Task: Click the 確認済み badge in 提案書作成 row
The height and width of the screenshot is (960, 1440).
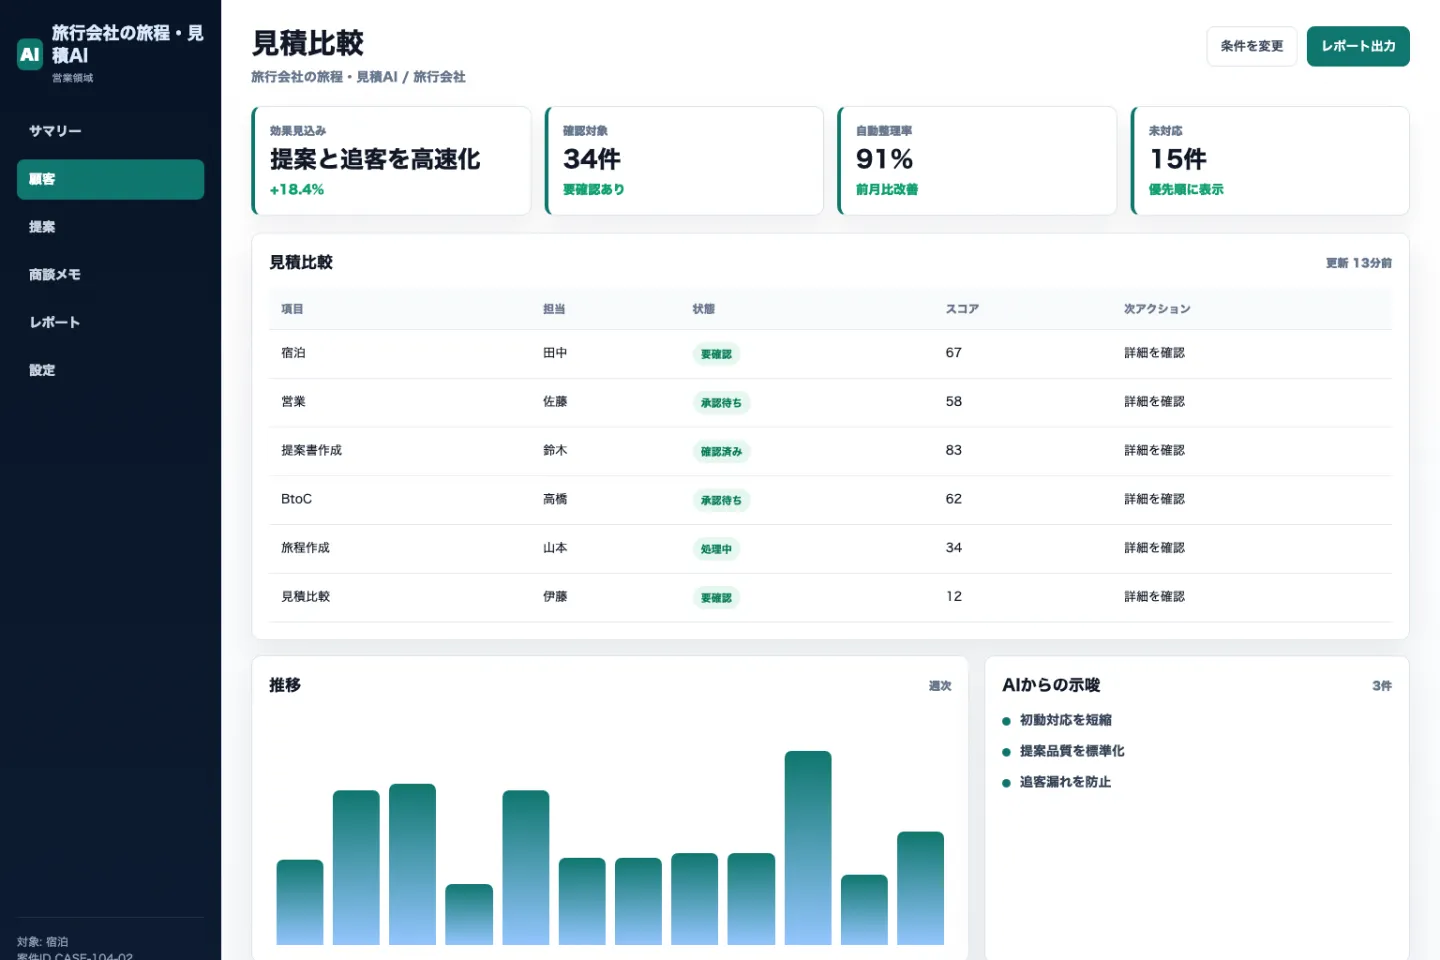Action: [x=721, y=452]
